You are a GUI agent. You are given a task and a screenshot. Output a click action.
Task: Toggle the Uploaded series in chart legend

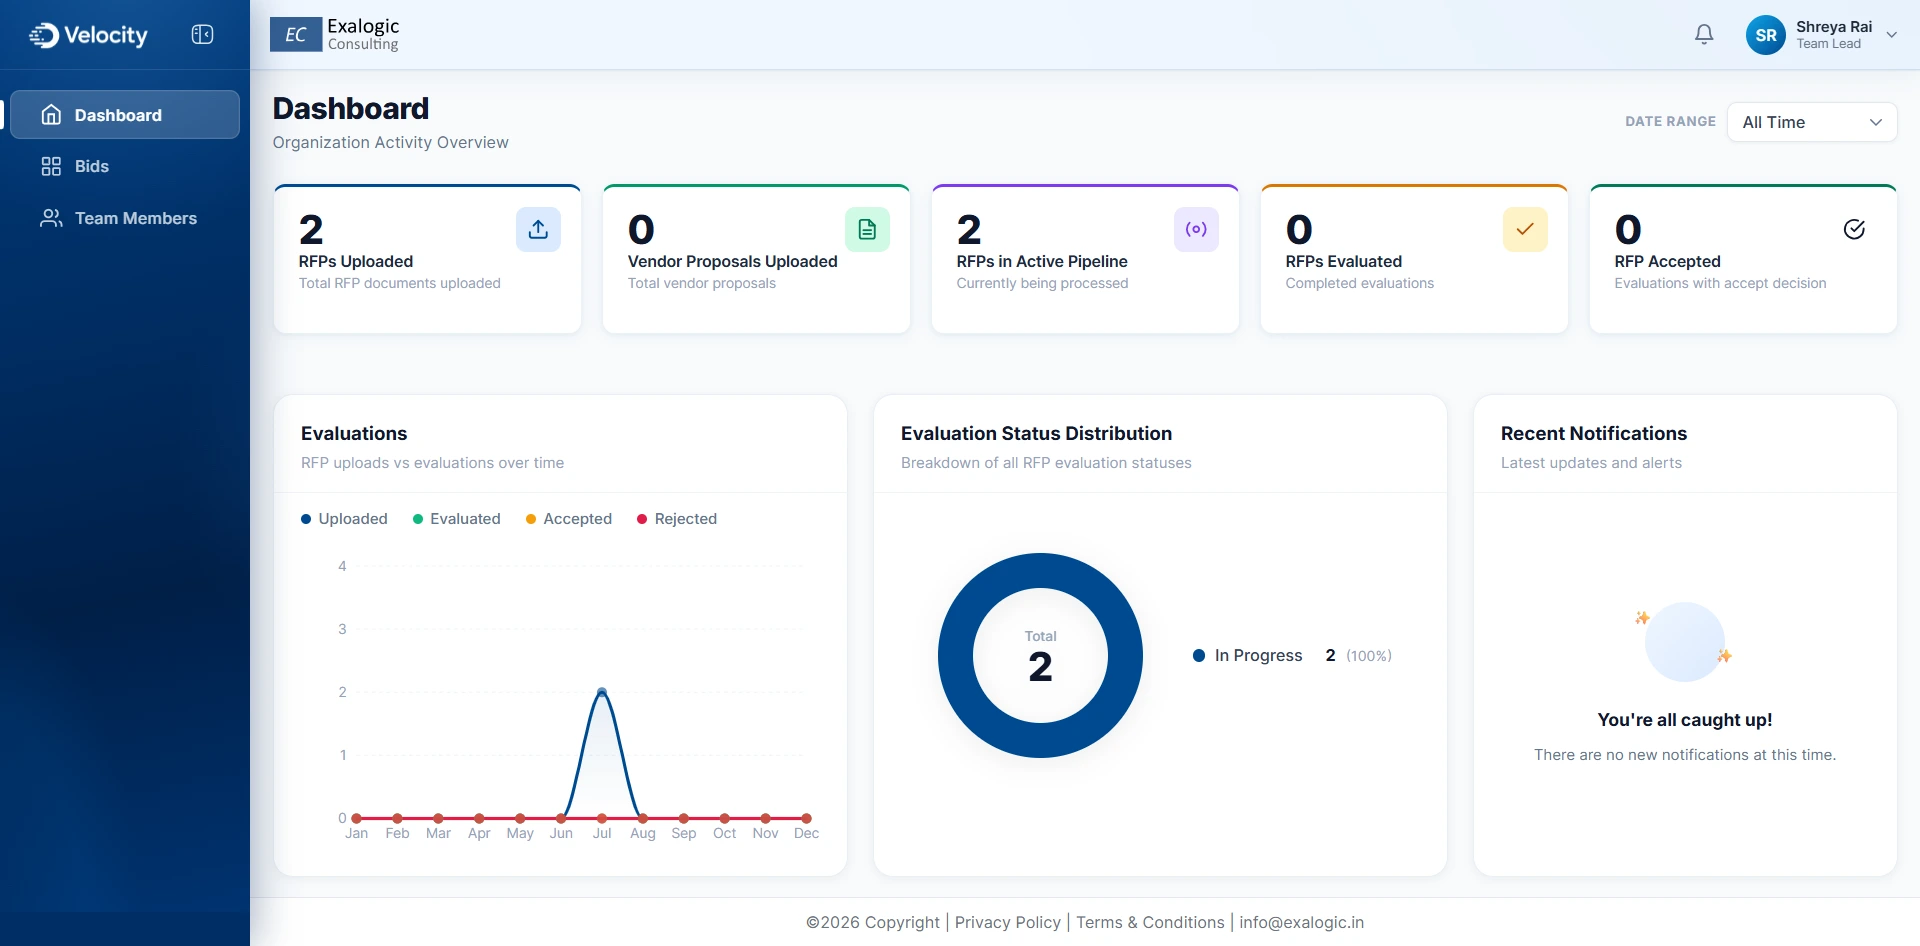tap(344, 519)
